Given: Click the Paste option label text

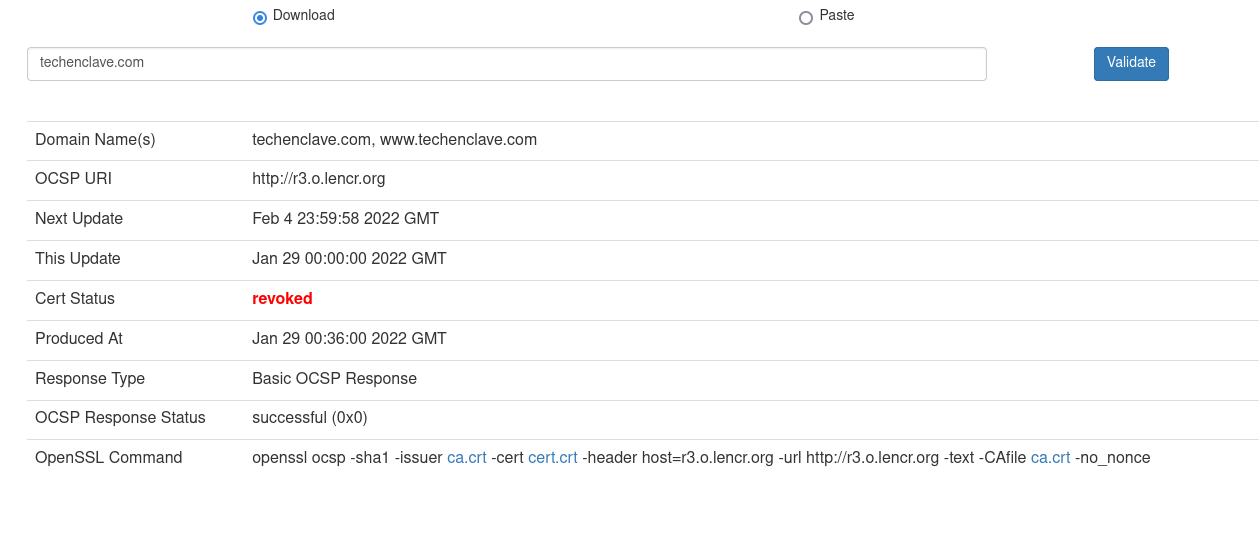Looking at the screenshot, I should [x=837, y=16].
